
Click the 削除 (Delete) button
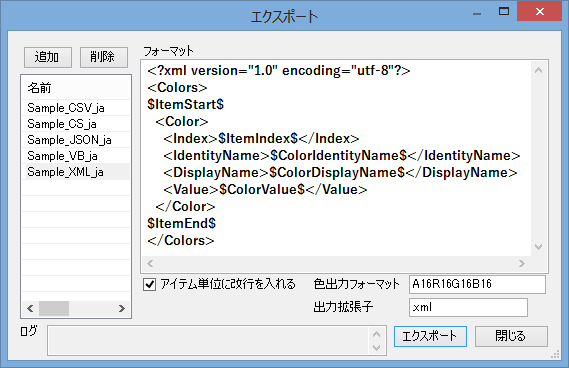tap(104, 57)
